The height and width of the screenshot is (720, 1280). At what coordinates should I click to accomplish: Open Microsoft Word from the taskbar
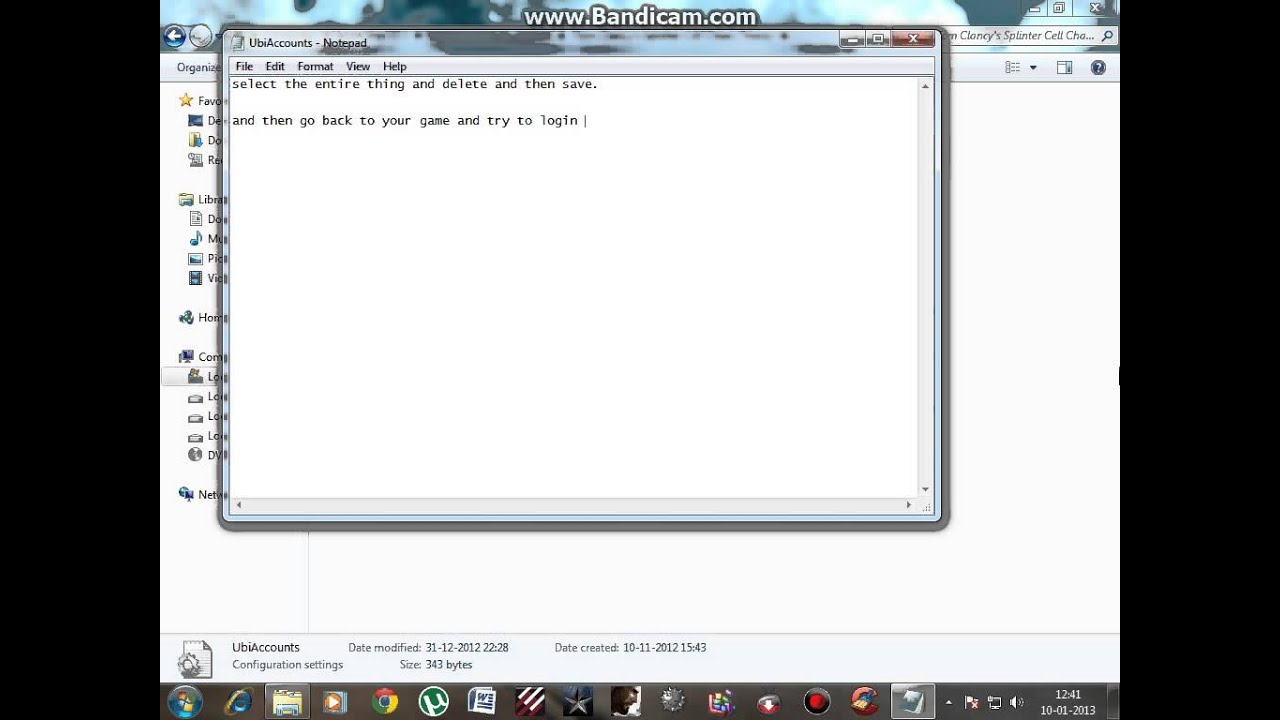click(x=481, y=701)
